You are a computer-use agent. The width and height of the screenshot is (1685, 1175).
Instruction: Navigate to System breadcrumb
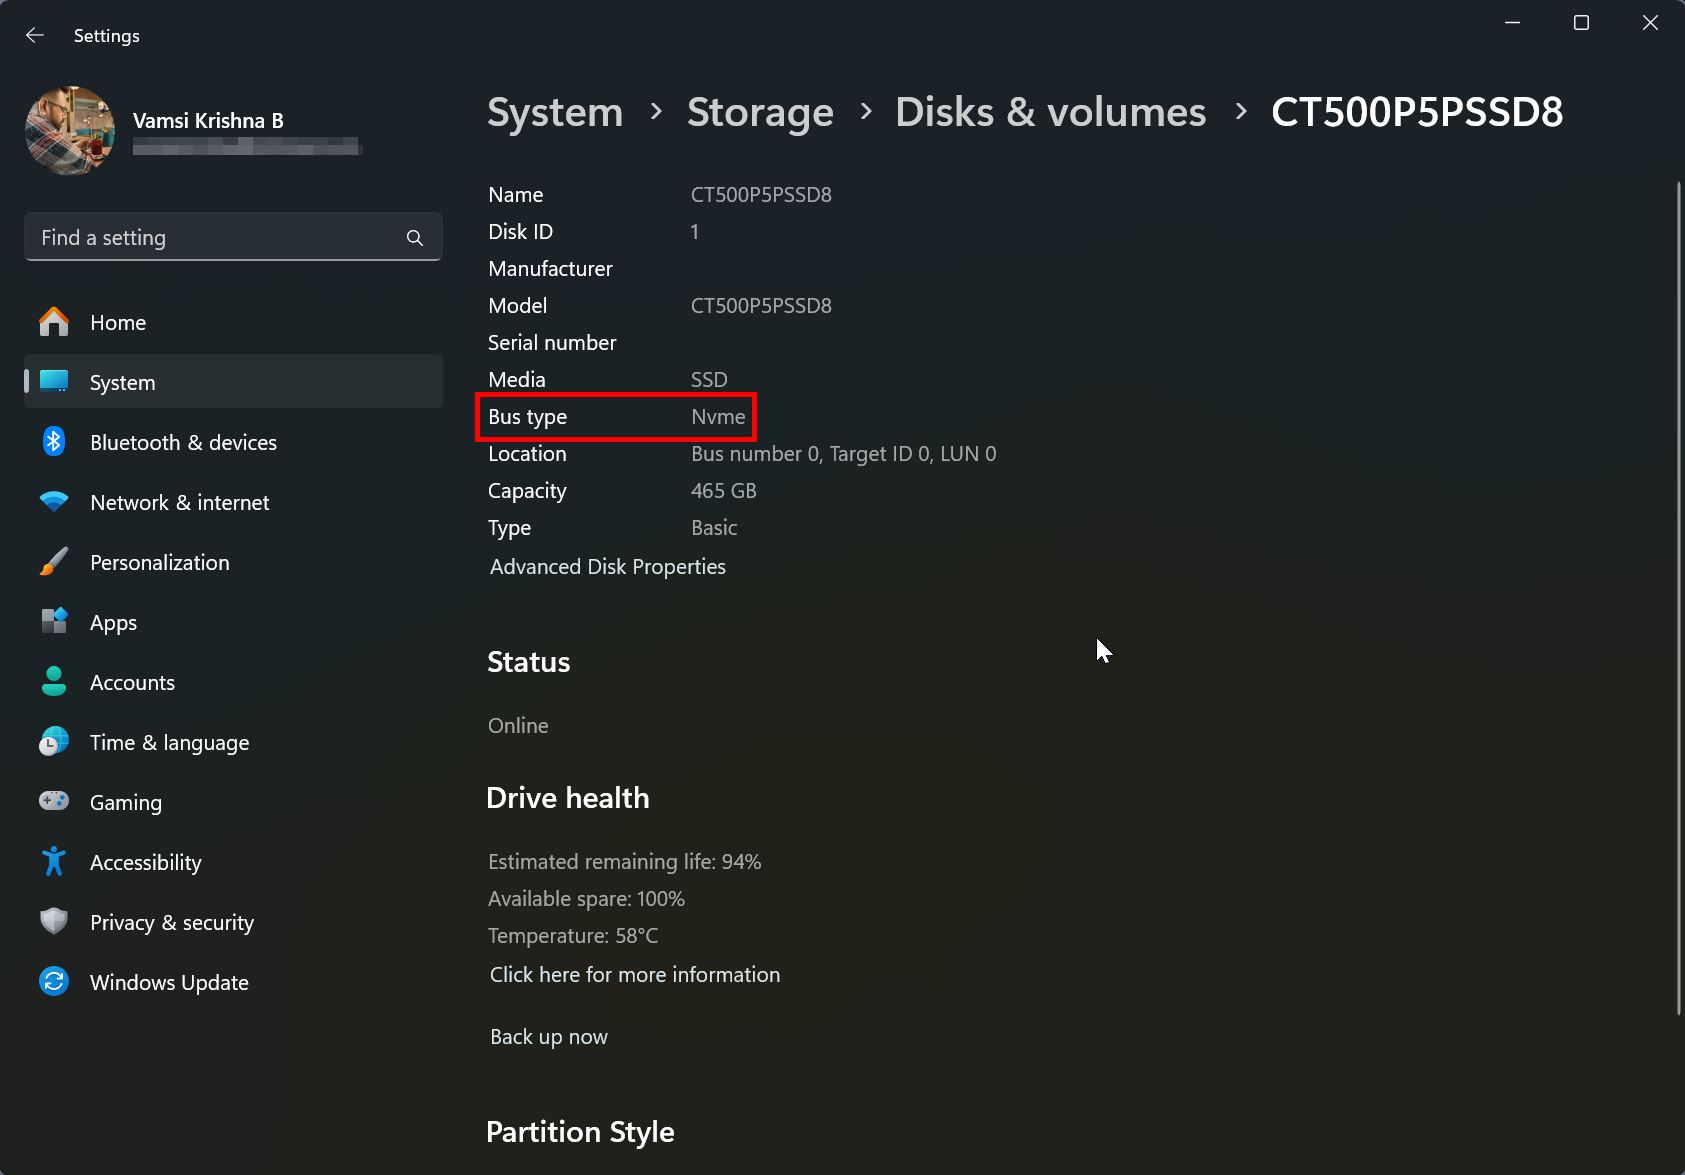[555, 112]
